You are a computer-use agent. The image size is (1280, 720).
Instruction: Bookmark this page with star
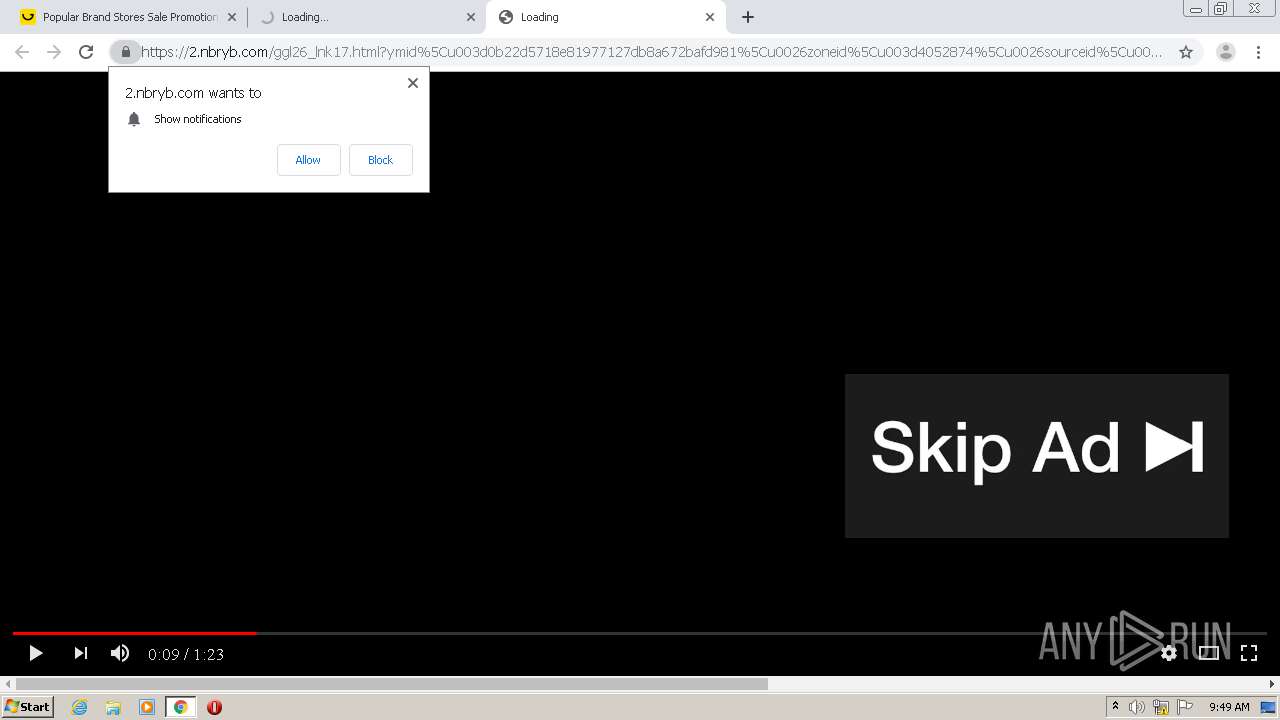[1185, 52]
